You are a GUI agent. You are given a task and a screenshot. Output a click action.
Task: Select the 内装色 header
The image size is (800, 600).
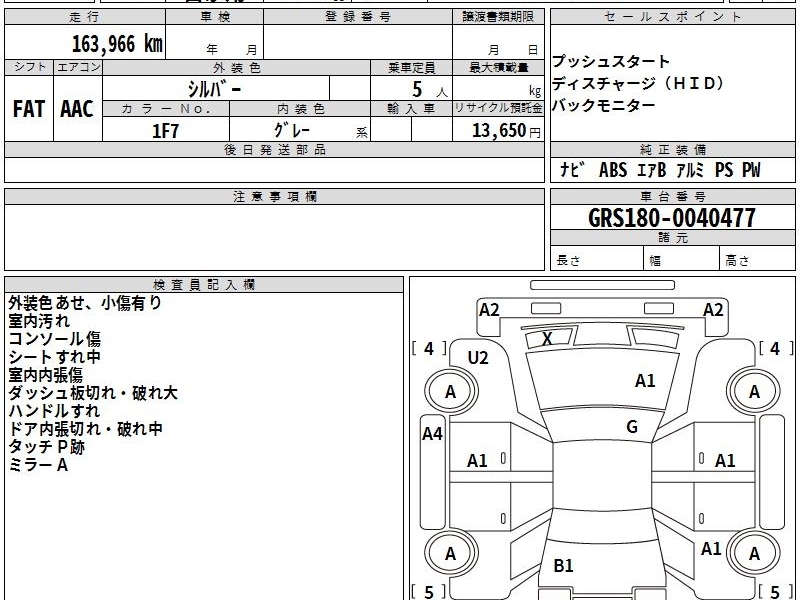click(301, 109)
